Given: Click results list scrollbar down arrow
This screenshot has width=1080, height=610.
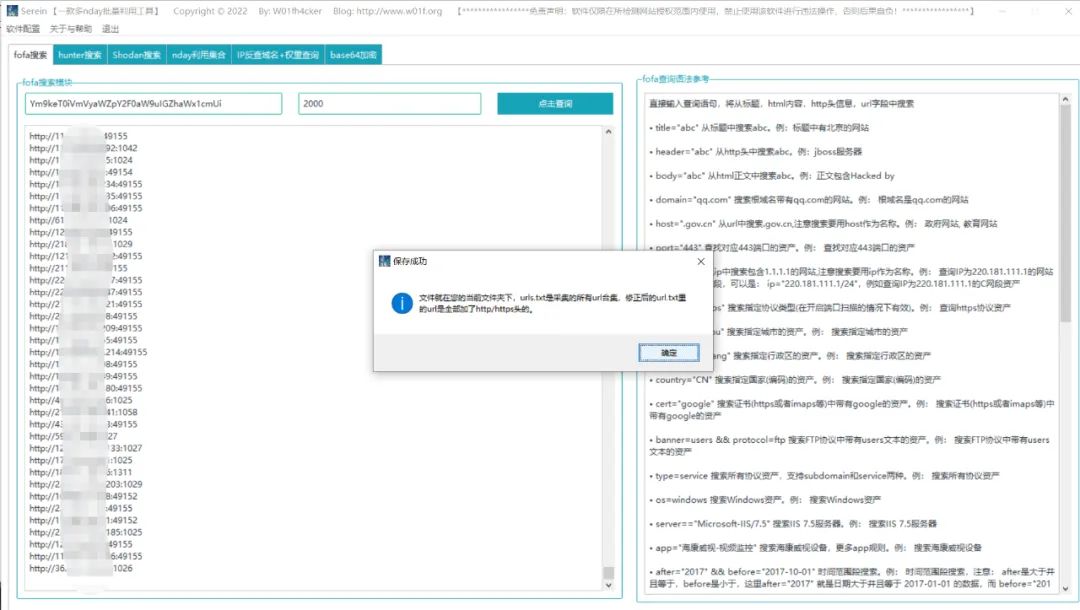Looking at the screenshot, I should click(x=608, y=585).
